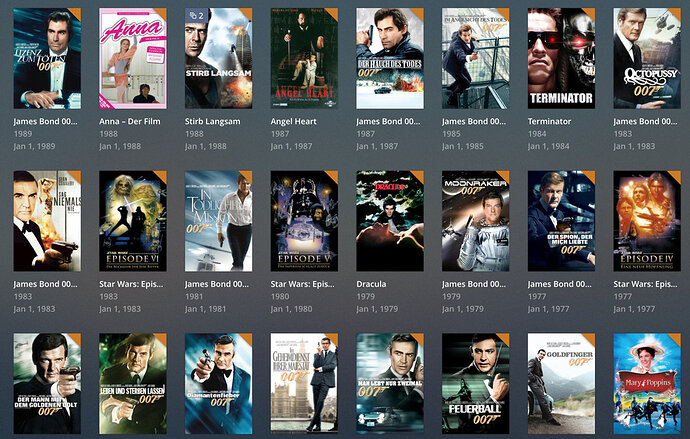Open the Feuerball poster
690x439 pixels.
[476, 384]
